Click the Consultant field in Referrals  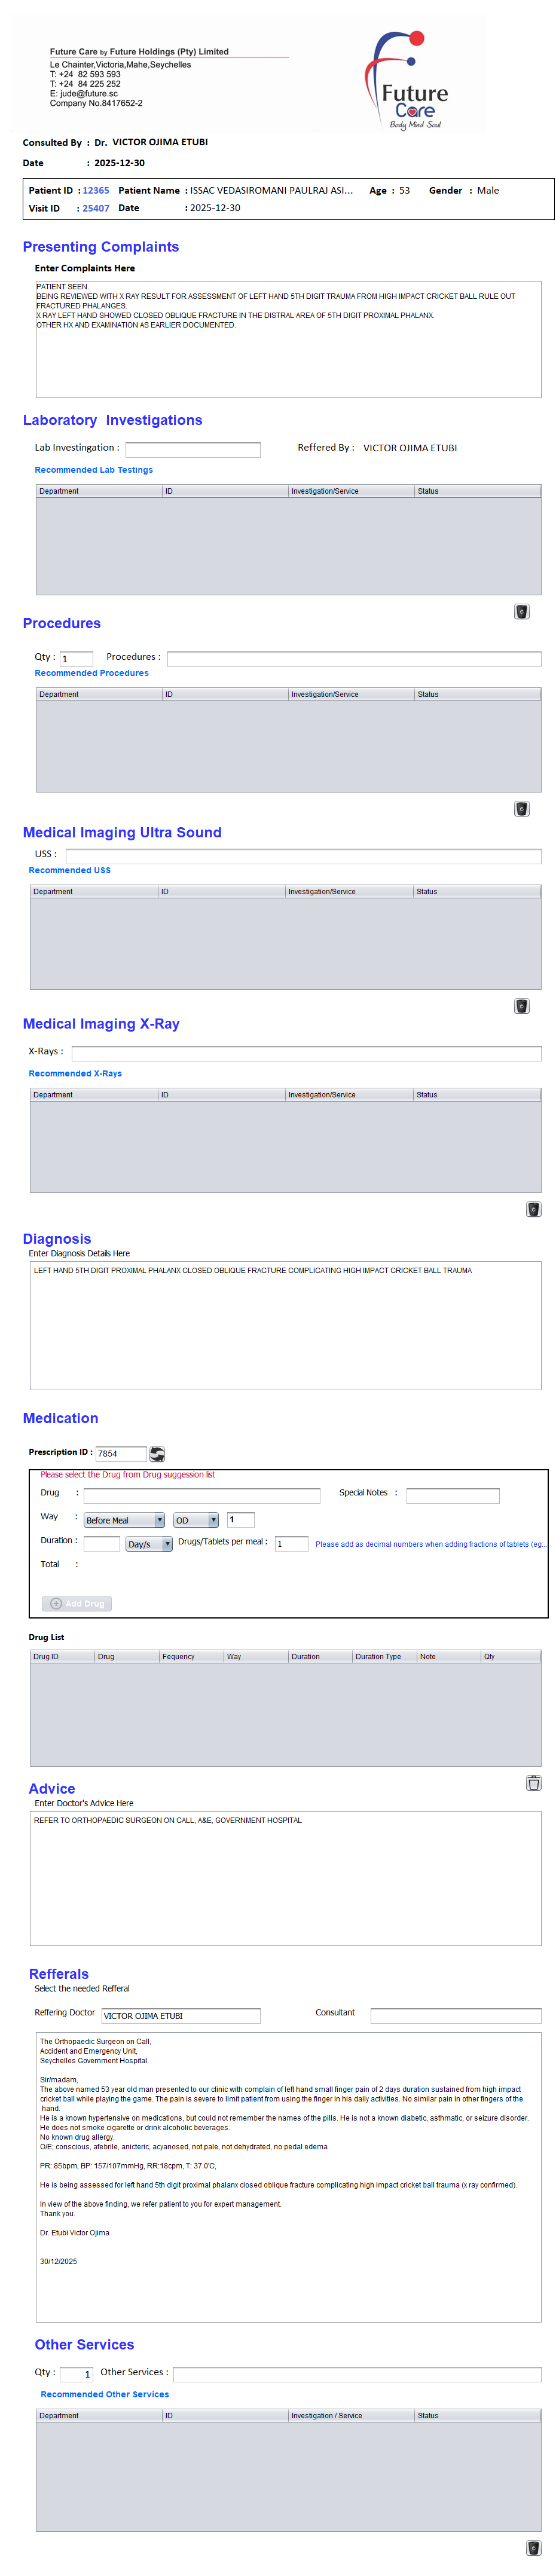click(455, 2016)
